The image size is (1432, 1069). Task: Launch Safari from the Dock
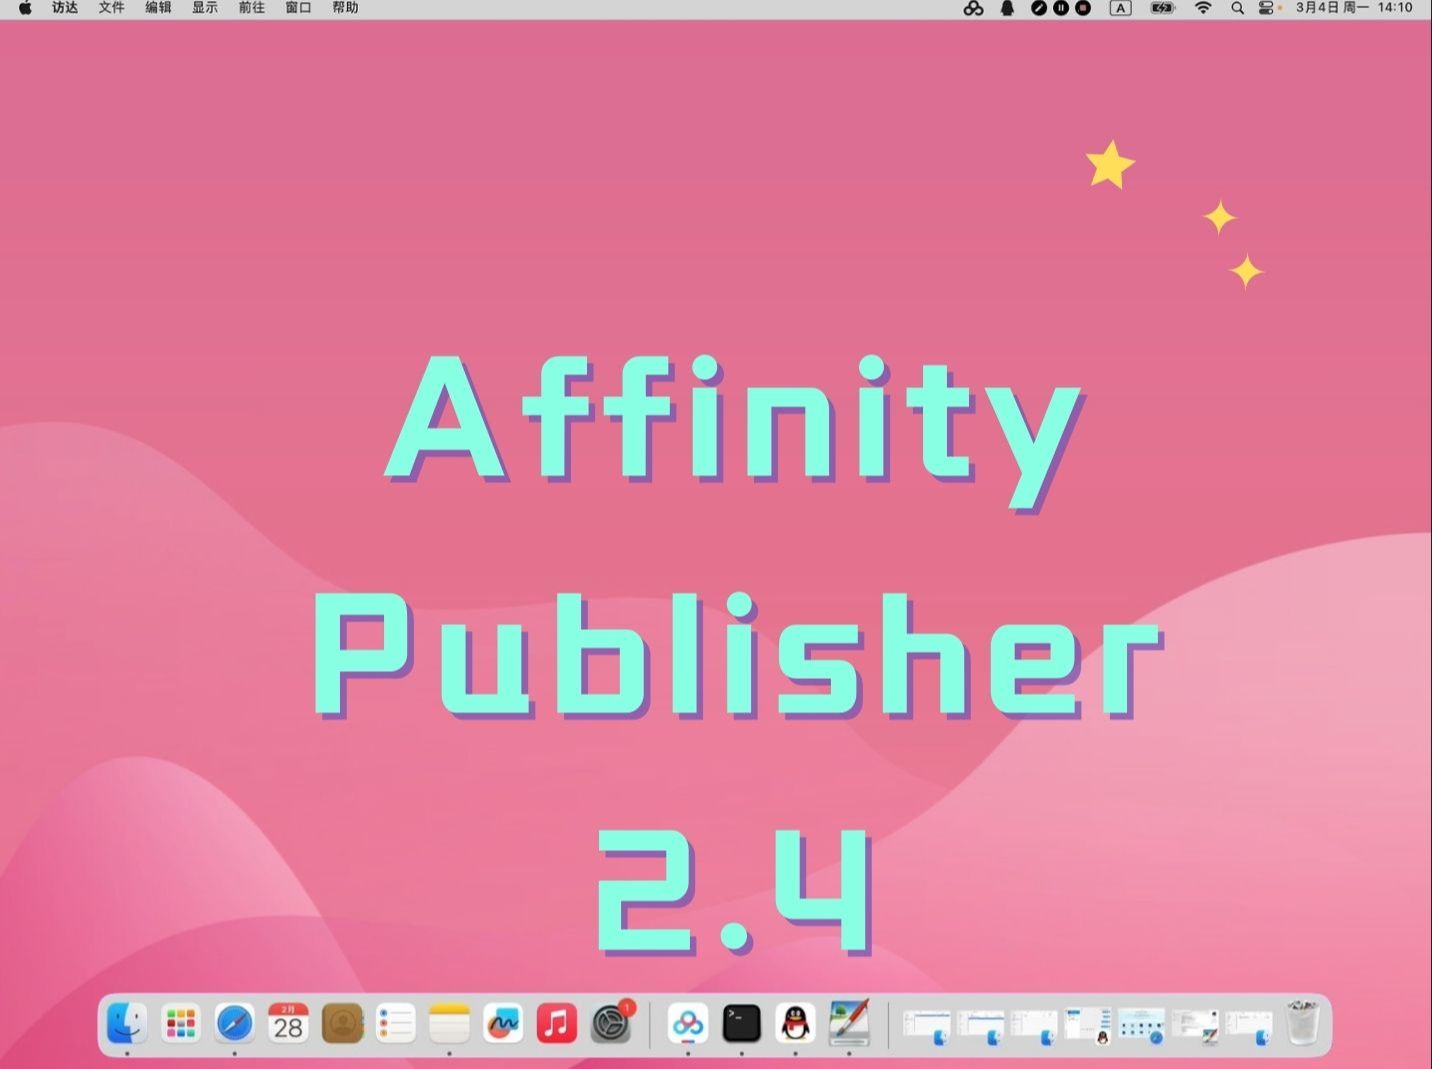tap(235, 1023)
